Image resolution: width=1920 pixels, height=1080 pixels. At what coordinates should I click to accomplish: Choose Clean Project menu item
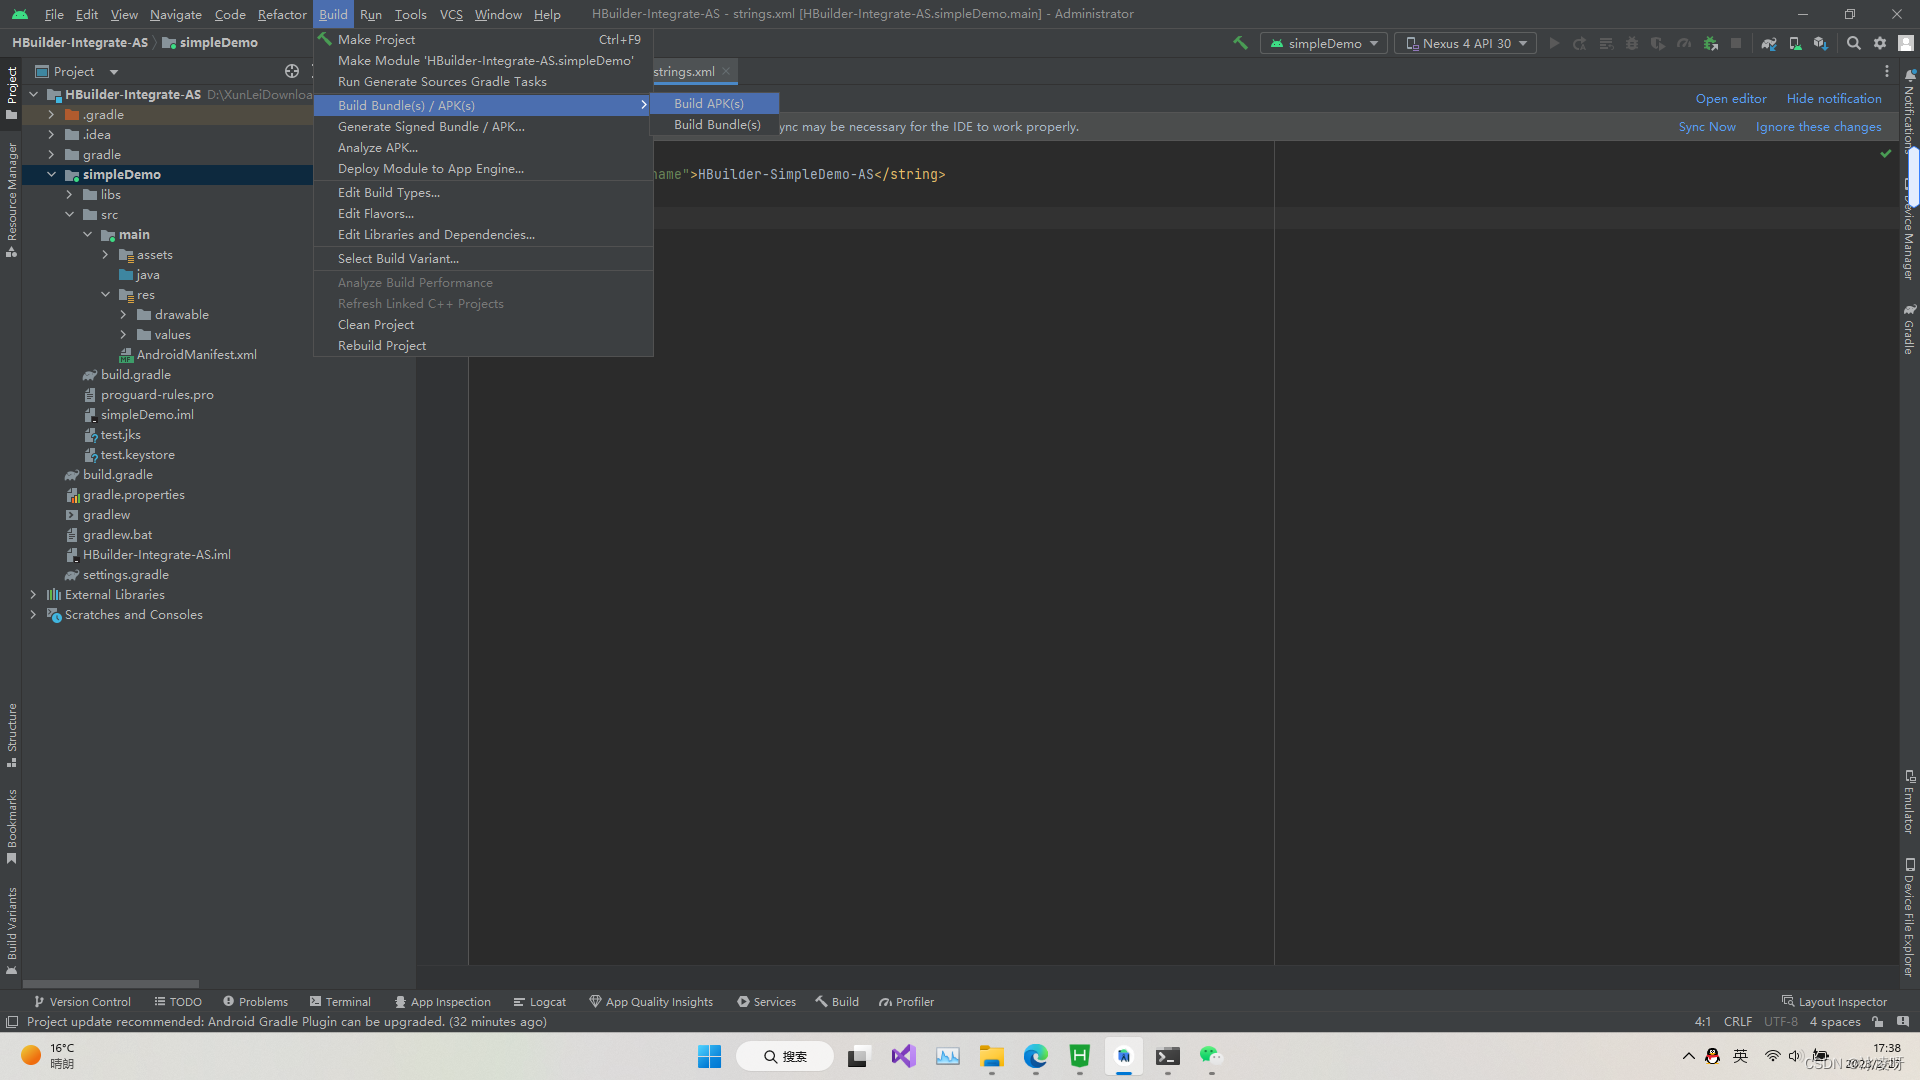(483, 324)
